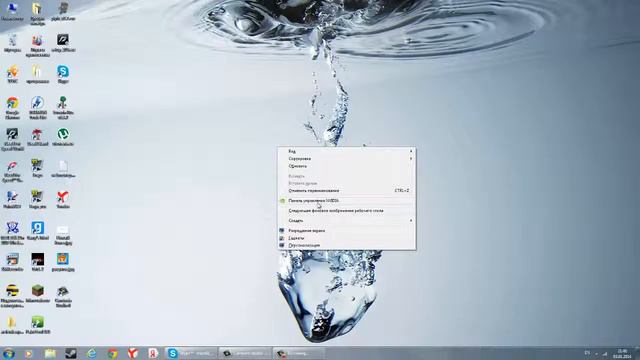This screenshot has width=640, height=360.
Task: Select the Recycle Bin desktop icon
Action: pyautogui.click(x=12, y=43)
